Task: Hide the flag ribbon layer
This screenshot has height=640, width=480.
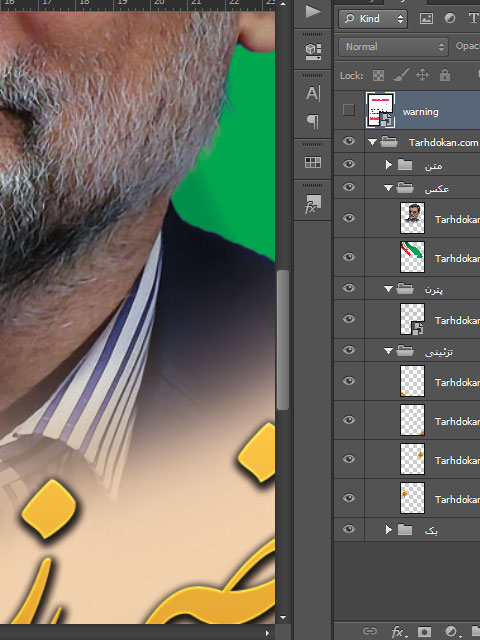Action: pyautogui.click(x=349, y=257)
